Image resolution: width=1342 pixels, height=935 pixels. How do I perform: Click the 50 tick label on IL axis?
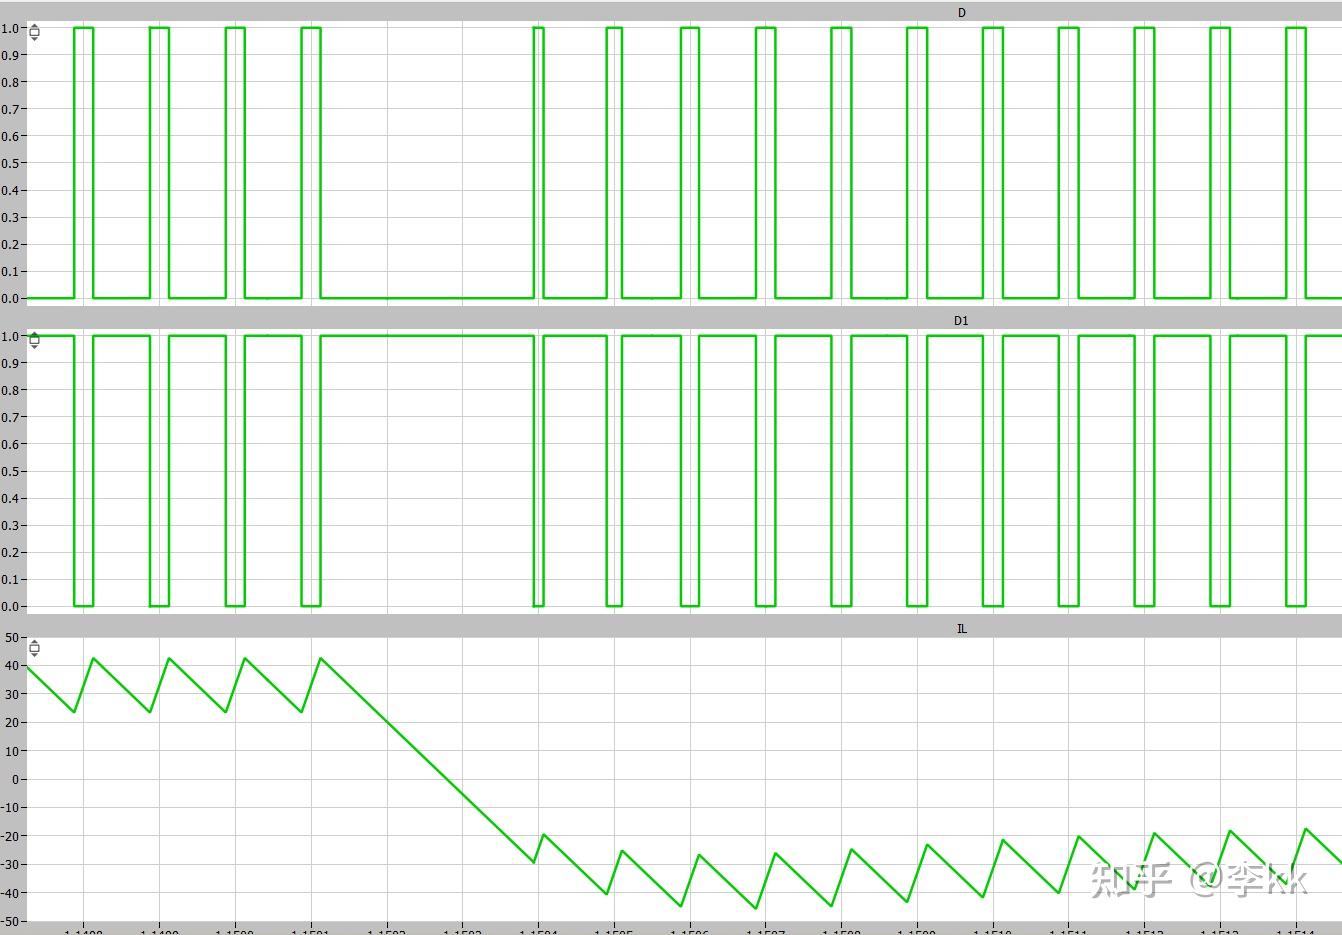click(12, 637)
